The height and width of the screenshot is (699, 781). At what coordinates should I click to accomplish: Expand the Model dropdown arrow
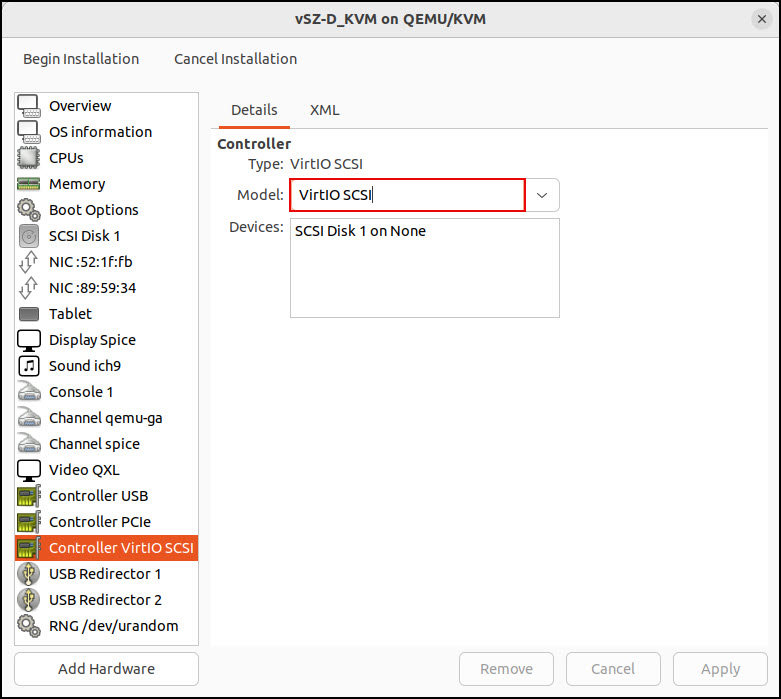[542, 195]
